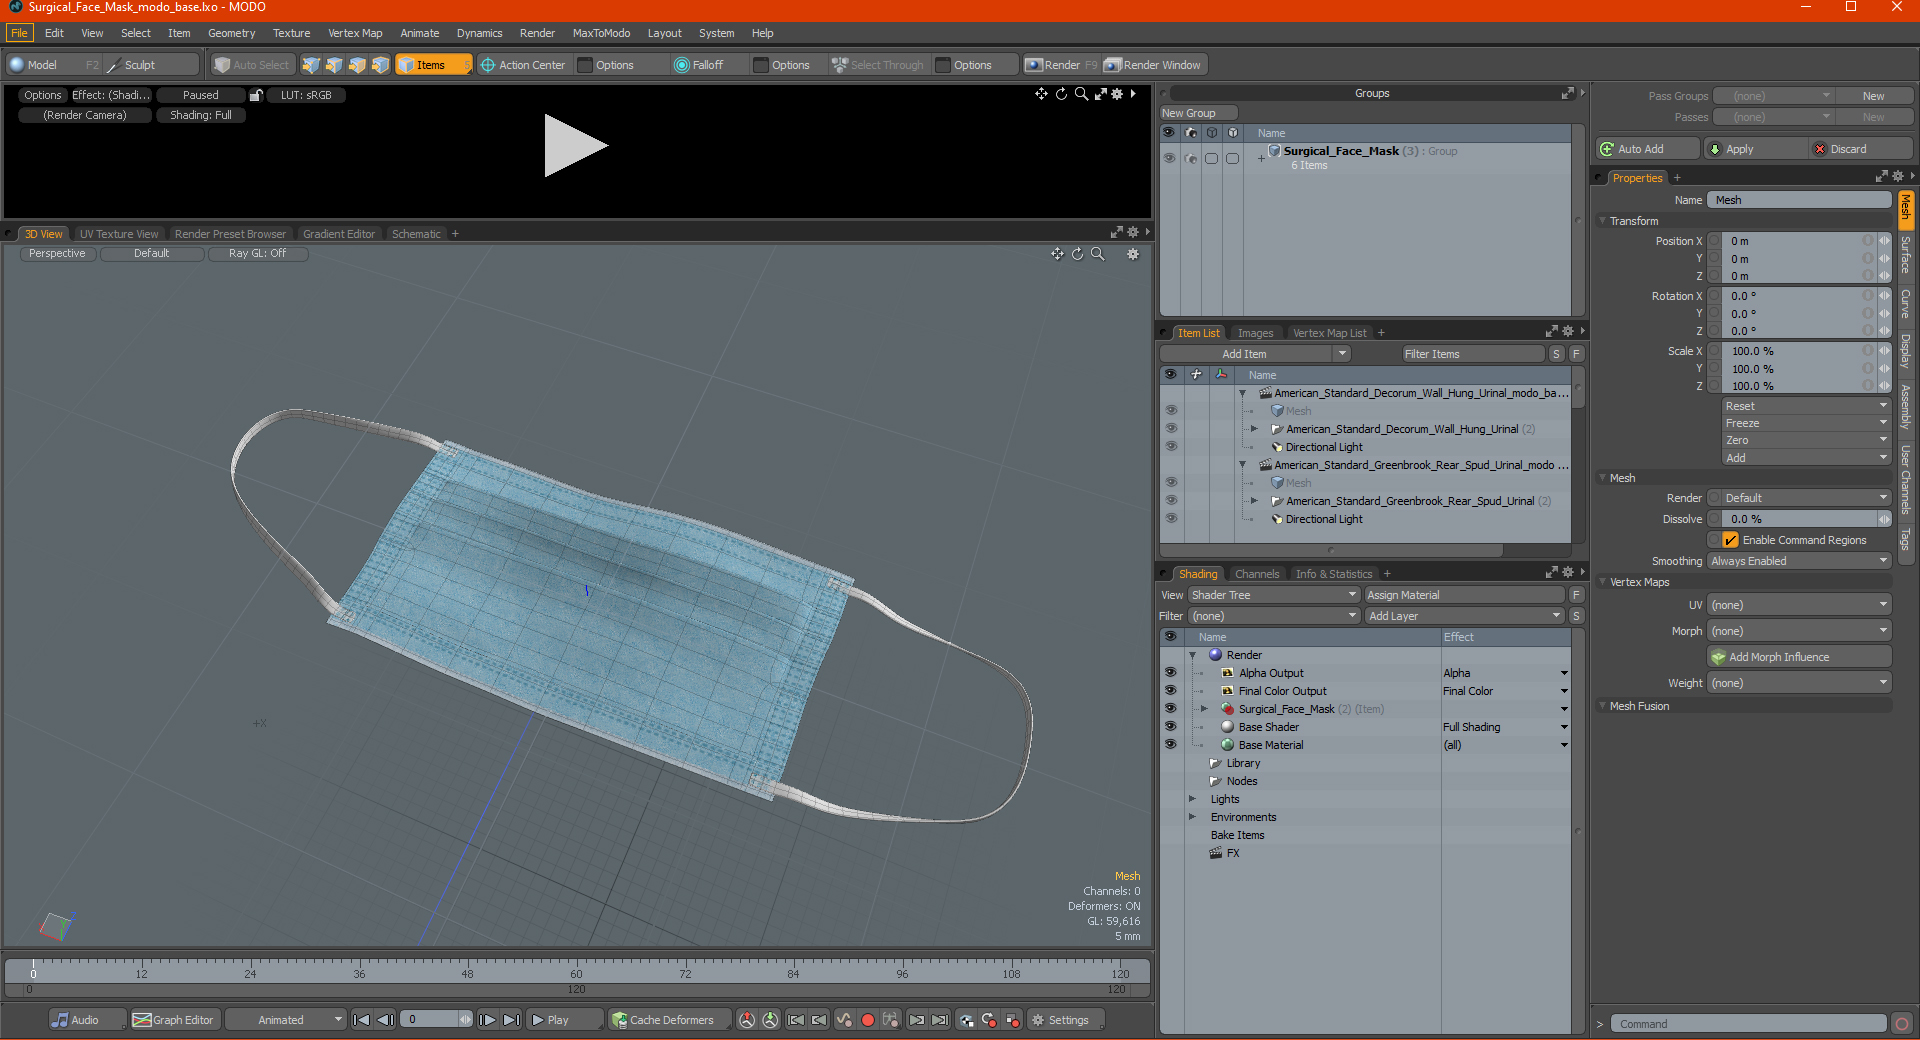Go to first frame button in transport
The height and width of the screenshot is (1040, 1920).
[x=361, y=1020]
